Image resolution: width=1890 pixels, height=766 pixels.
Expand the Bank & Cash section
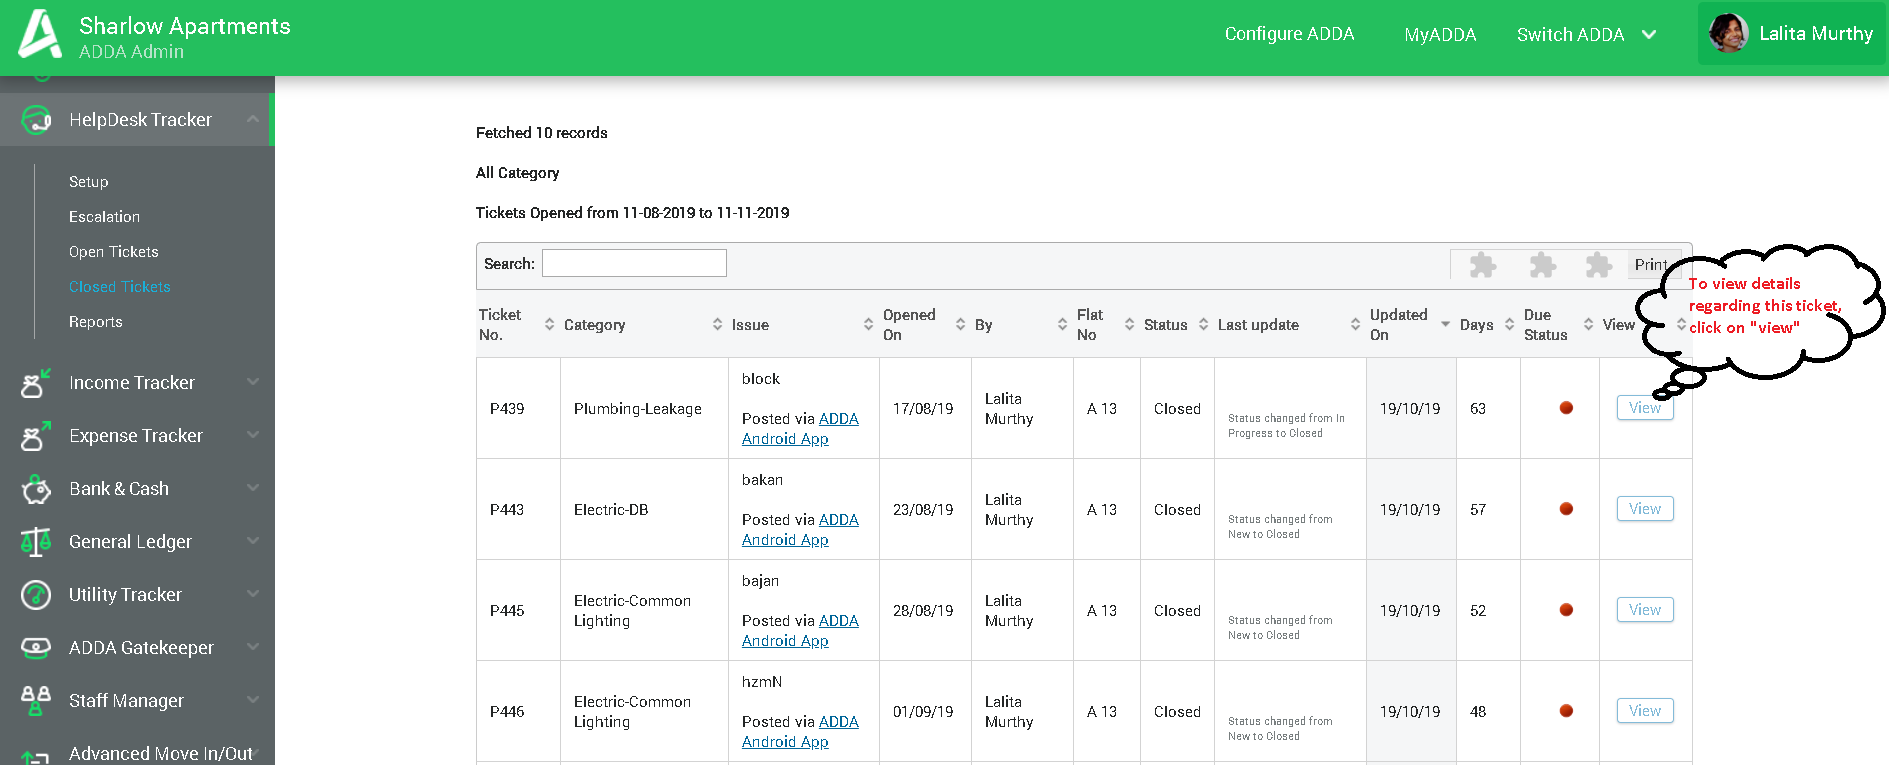tap(253, 488)
